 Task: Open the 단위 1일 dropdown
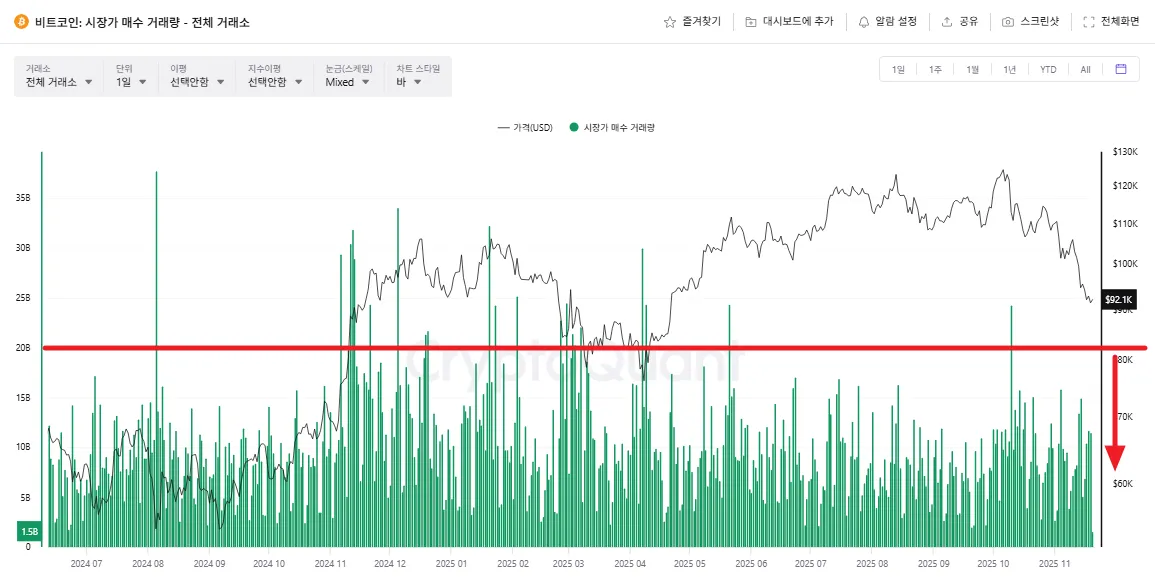point(131,82)
